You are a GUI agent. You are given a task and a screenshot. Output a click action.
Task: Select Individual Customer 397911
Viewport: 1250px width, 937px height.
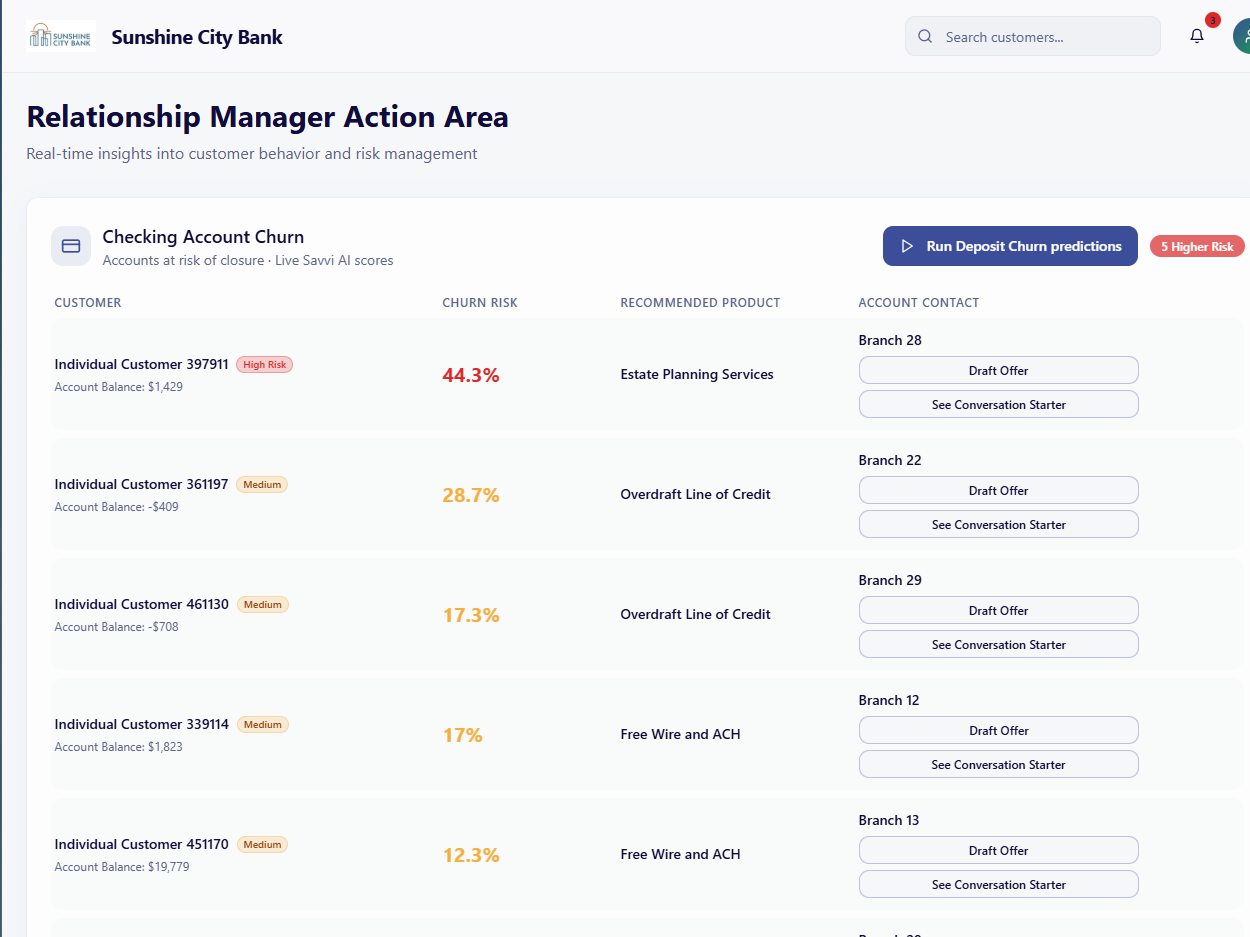[x=141, y=364]
